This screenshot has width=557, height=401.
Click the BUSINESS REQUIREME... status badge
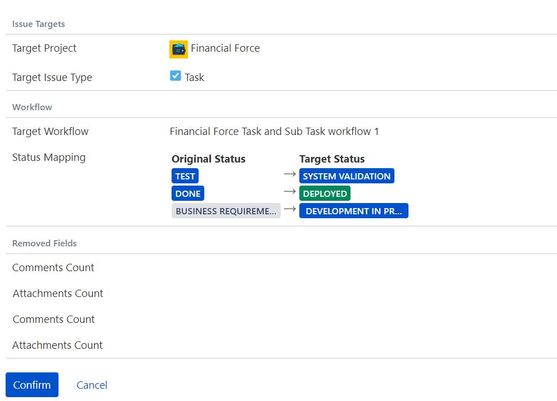tap(226, 211)
